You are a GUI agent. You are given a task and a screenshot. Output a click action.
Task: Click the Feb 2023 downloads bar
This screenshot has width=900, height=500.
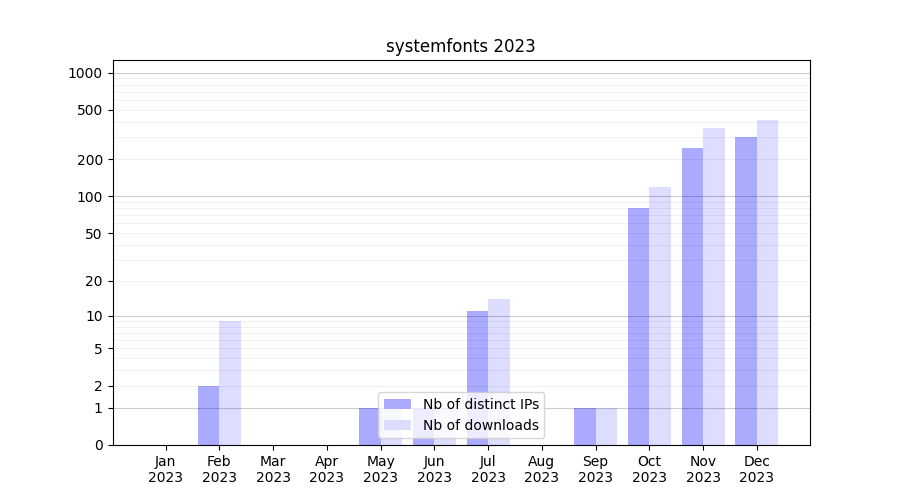(230, 382)
